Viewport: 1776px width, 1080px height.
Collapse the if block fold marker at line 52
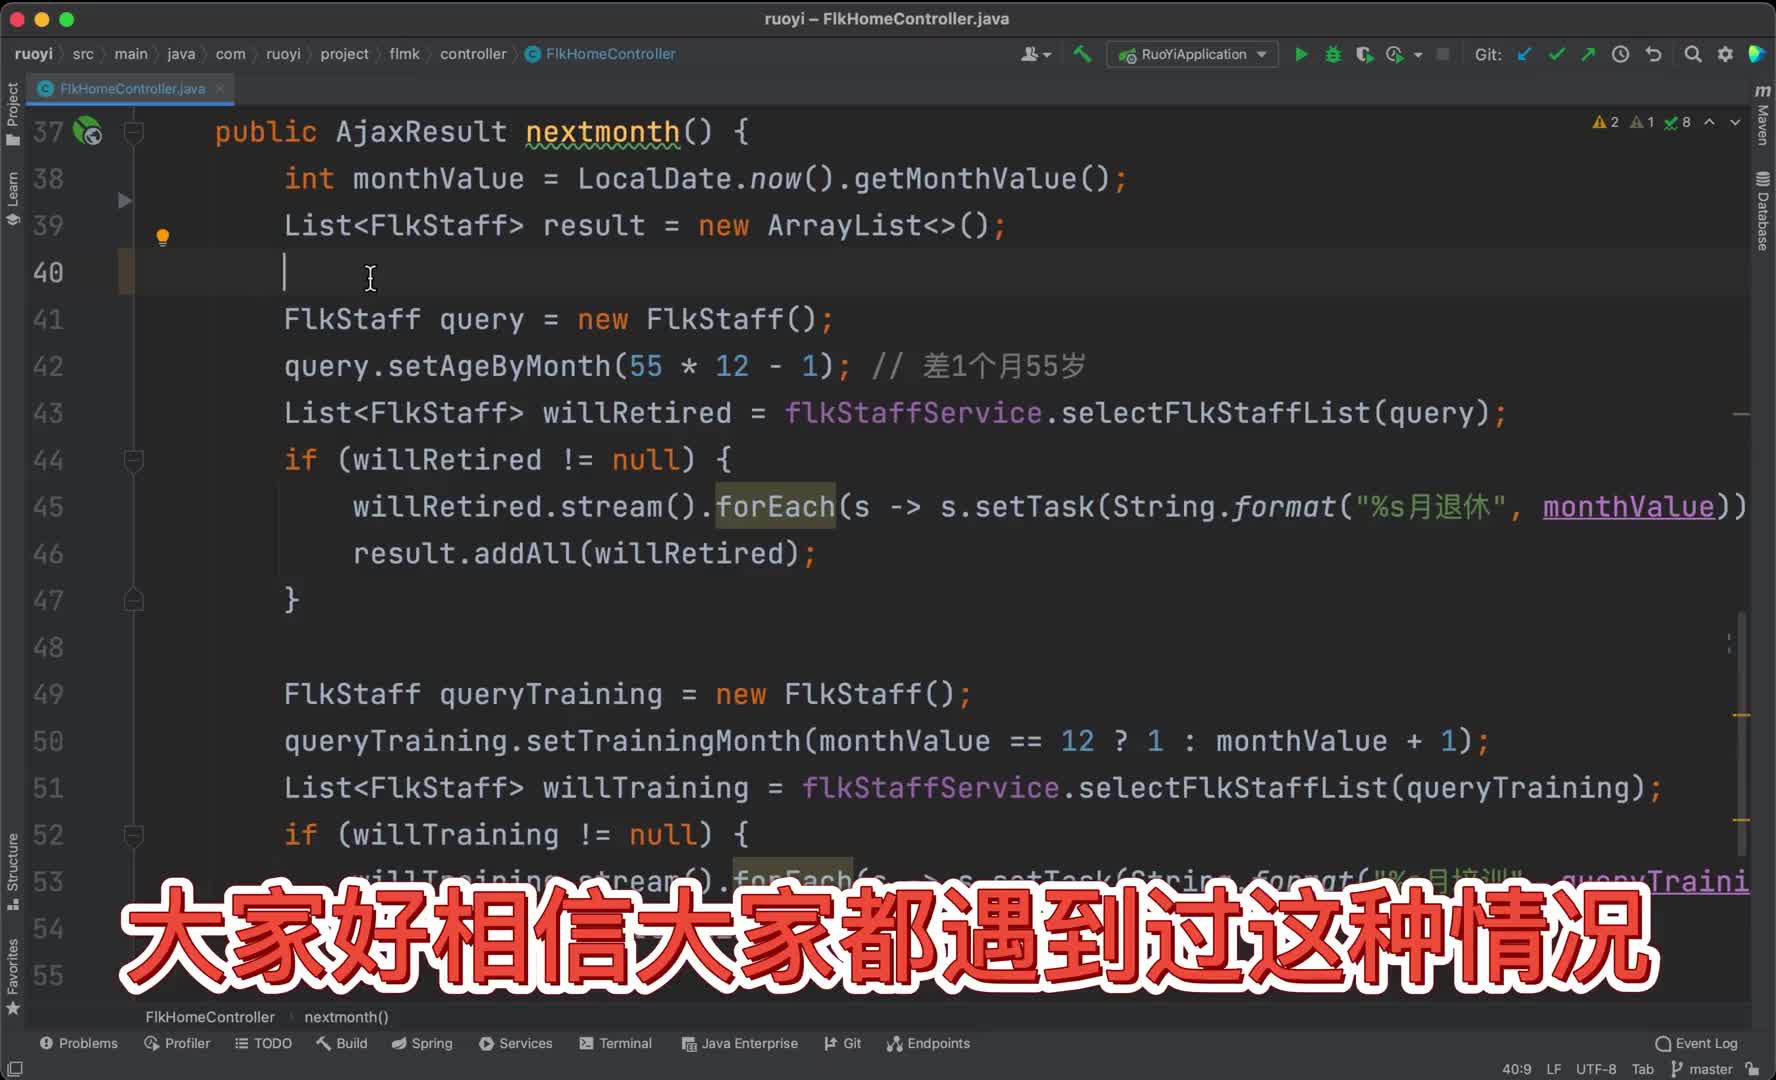coord(133,835)
